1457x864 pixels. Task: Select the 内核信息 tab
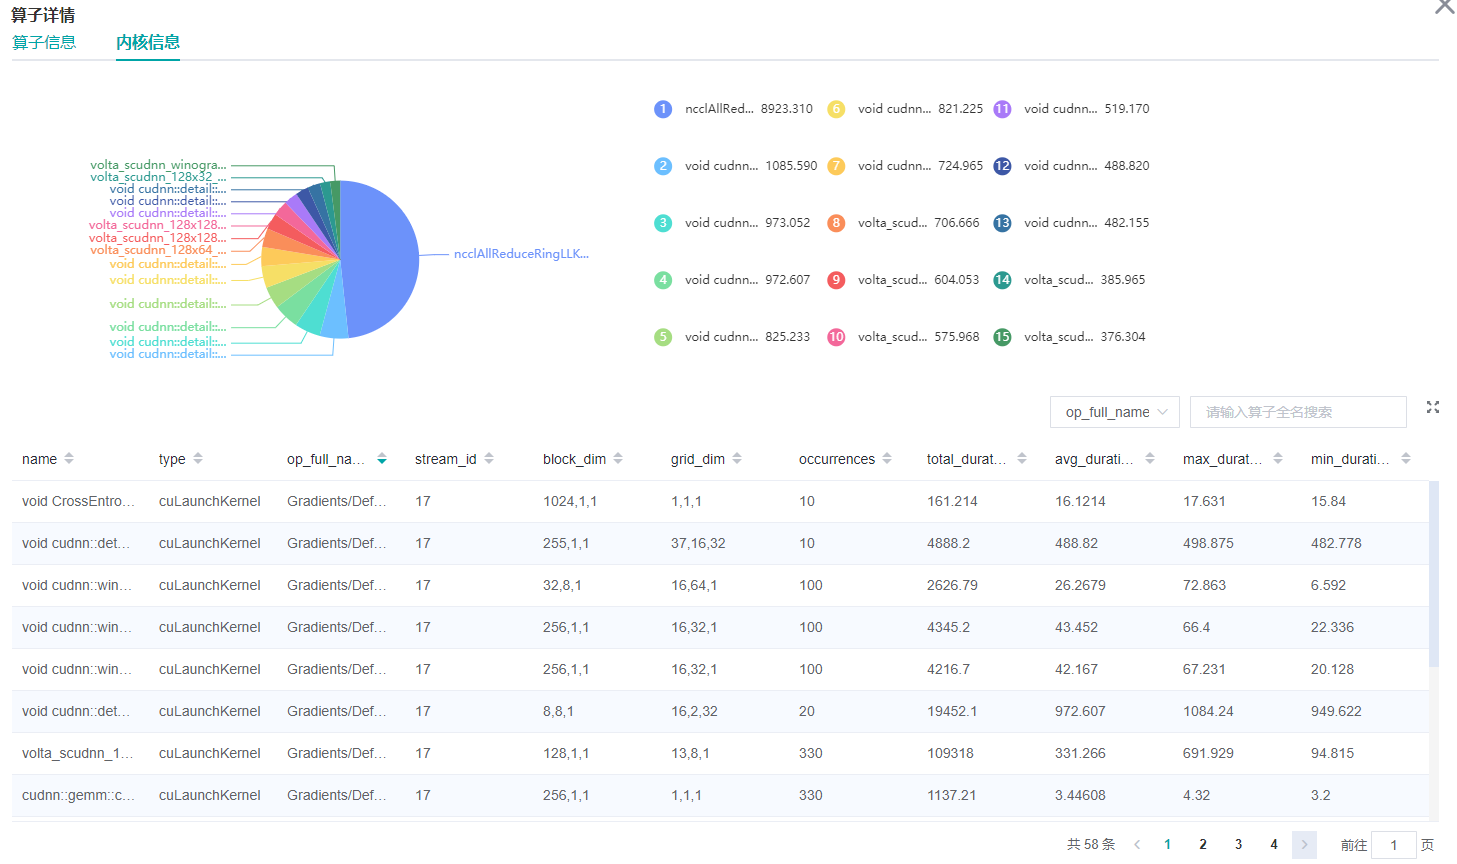coord(148,42)
